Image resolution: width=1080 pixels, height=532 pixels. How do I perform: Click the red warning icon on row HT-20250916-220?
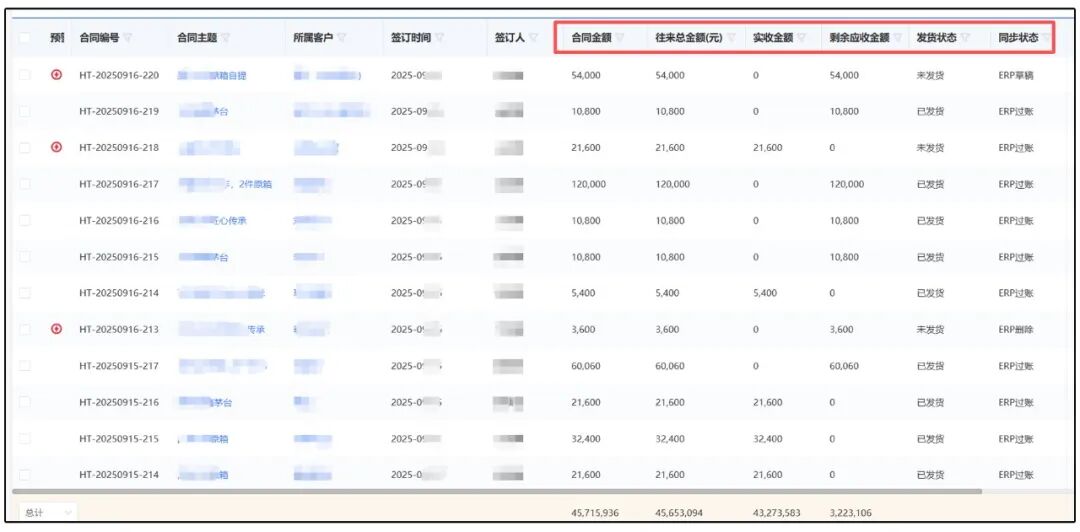pos(57,75)
